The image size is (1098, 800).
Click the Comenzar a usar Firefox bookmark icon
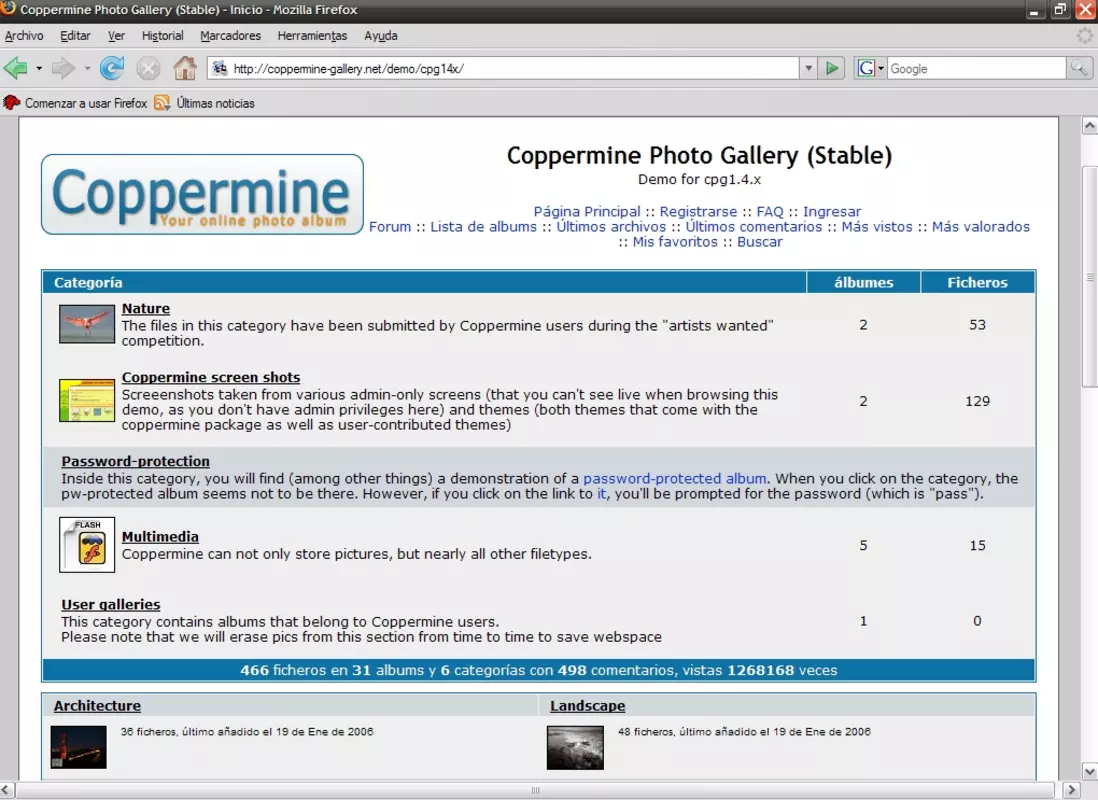pos(11,103)
